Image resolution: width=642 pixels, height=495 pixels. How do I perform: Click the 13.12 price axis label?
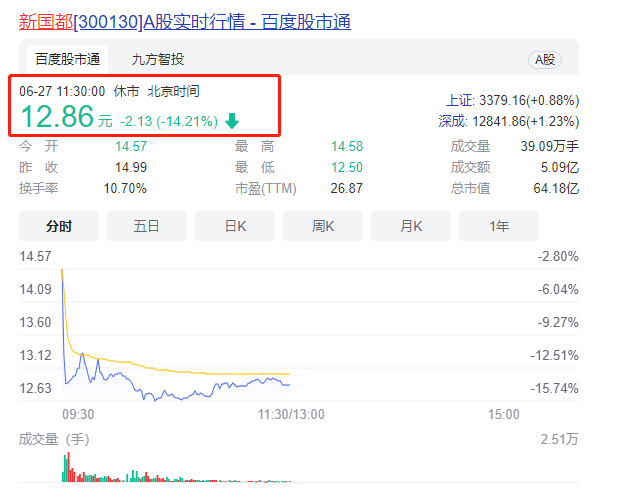click(x=36, y=355)
